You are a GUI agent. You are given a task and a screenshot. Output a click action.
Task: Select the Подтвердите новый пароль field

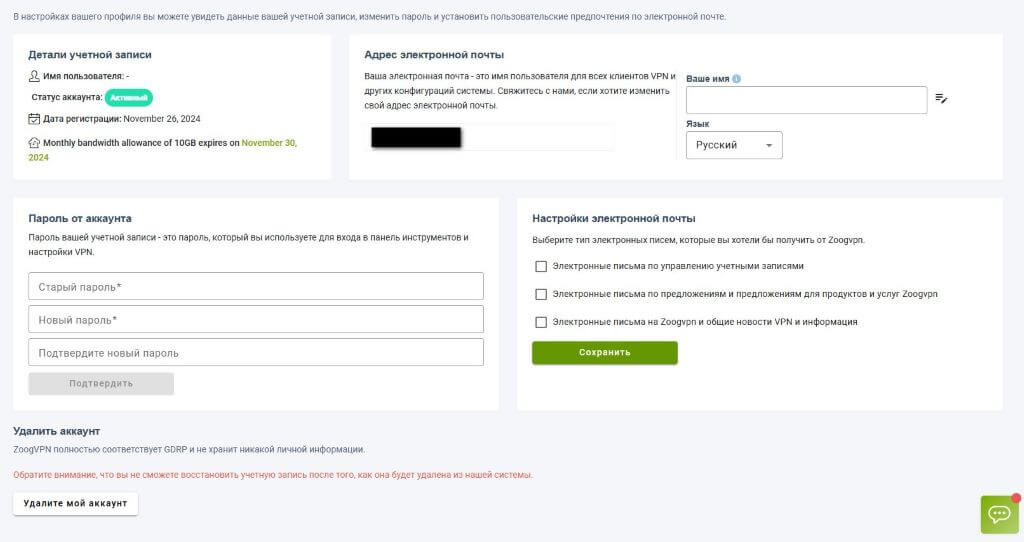coord(256,353)
